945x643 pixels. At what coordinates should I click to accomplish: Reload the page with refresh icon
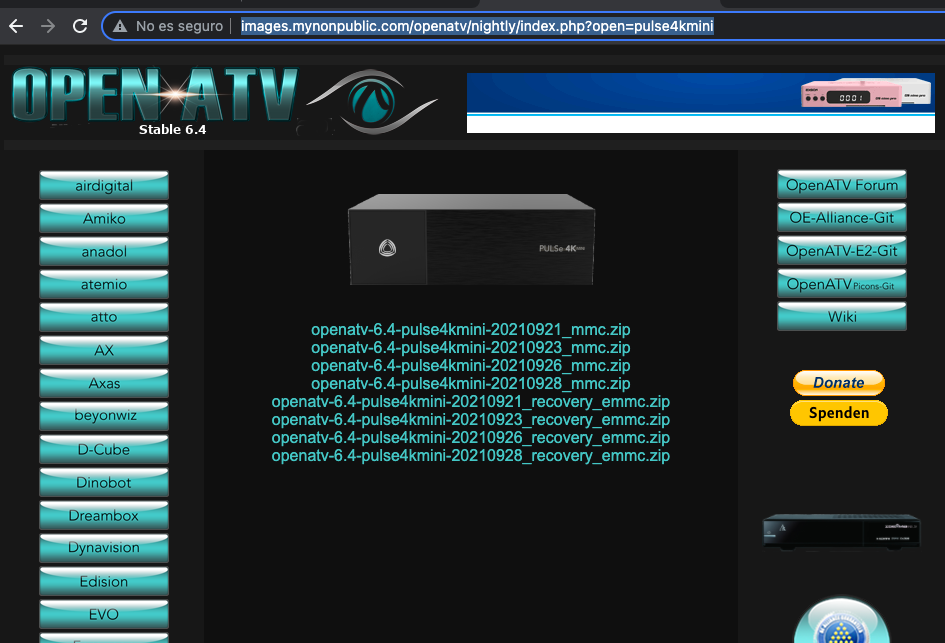coord(80,26)
